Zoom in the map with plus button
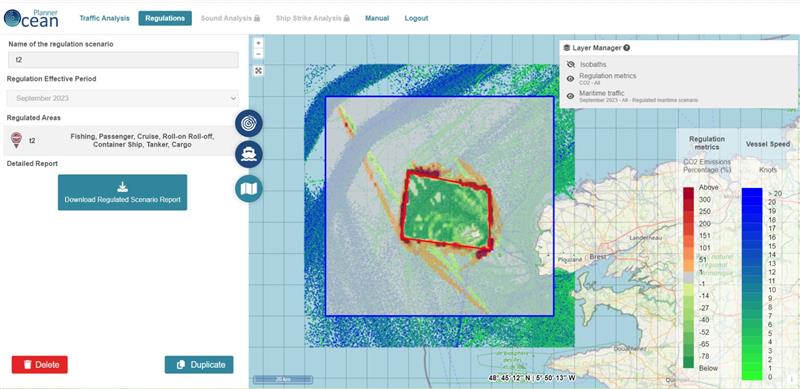Image resolution: width=800 pixels, height=389 pixels. (x=259, y=43)
